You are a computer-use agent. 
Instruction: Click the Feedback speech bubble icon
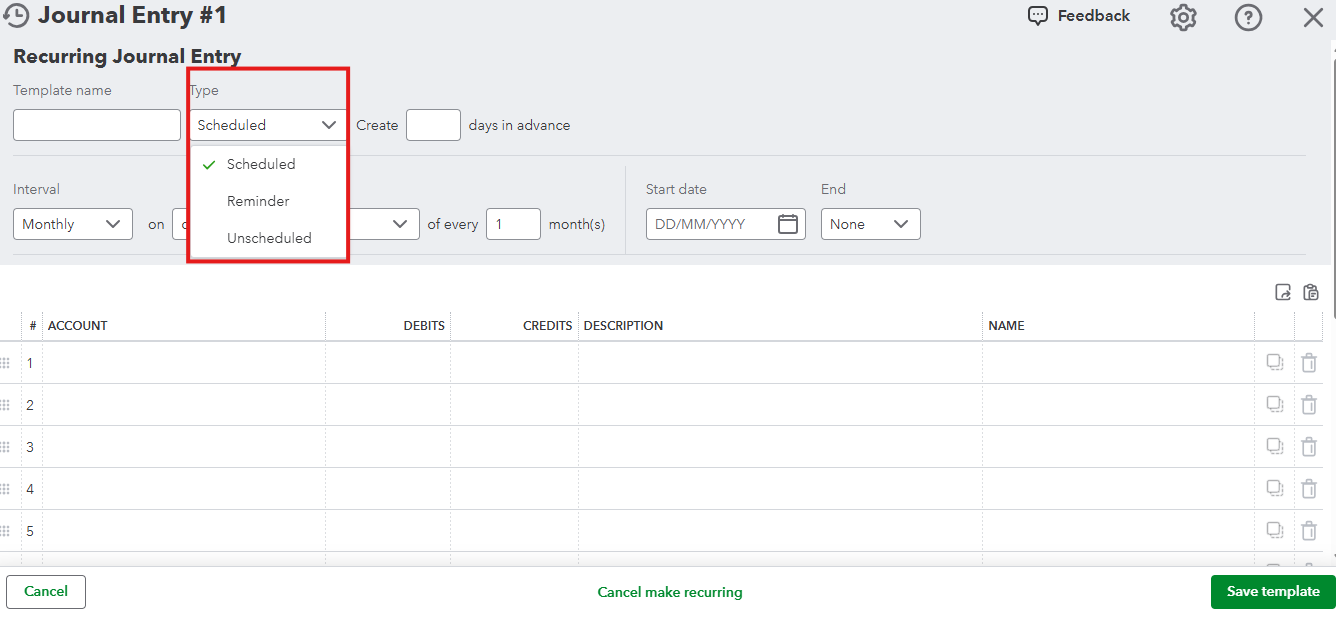tap(1038, 16)
